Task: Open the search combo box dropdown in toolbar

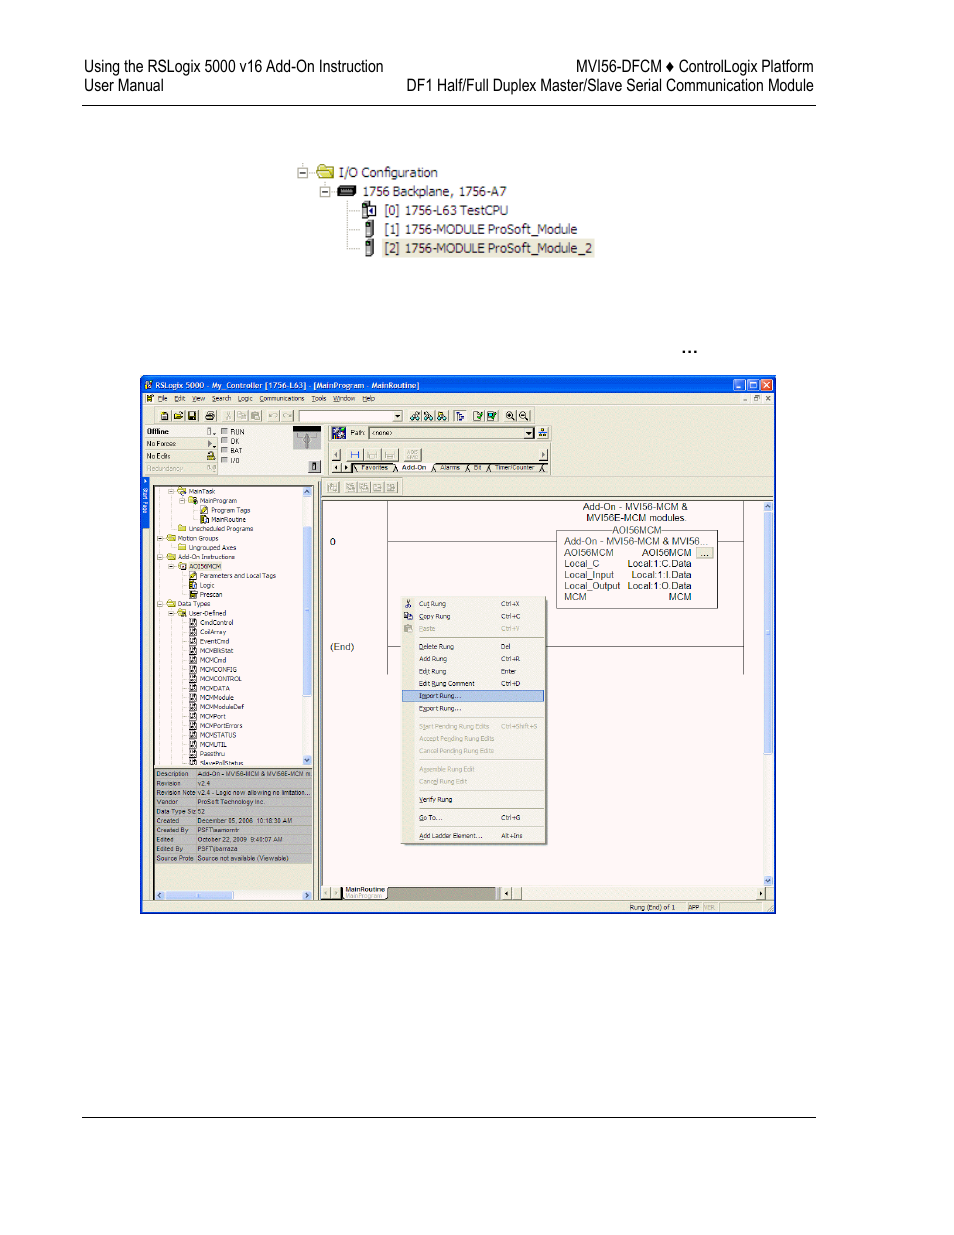Action: [397, 416]
